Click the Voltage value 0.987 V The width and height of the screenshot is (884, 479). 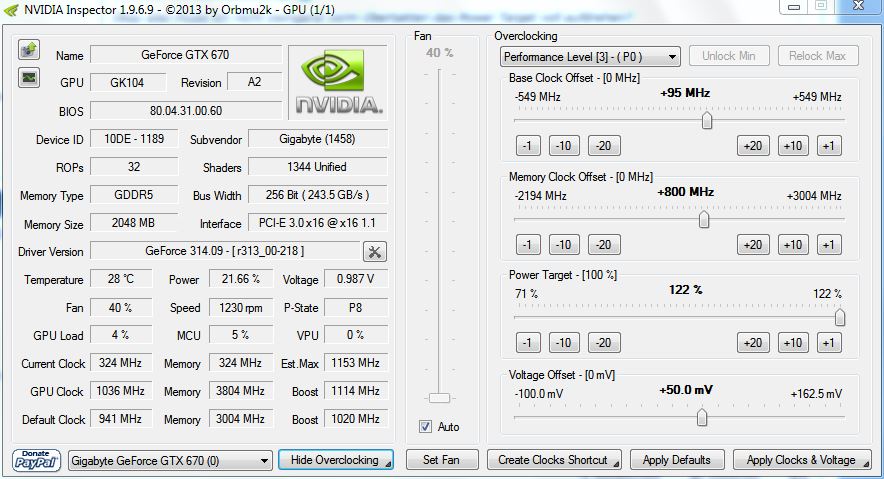356,279
